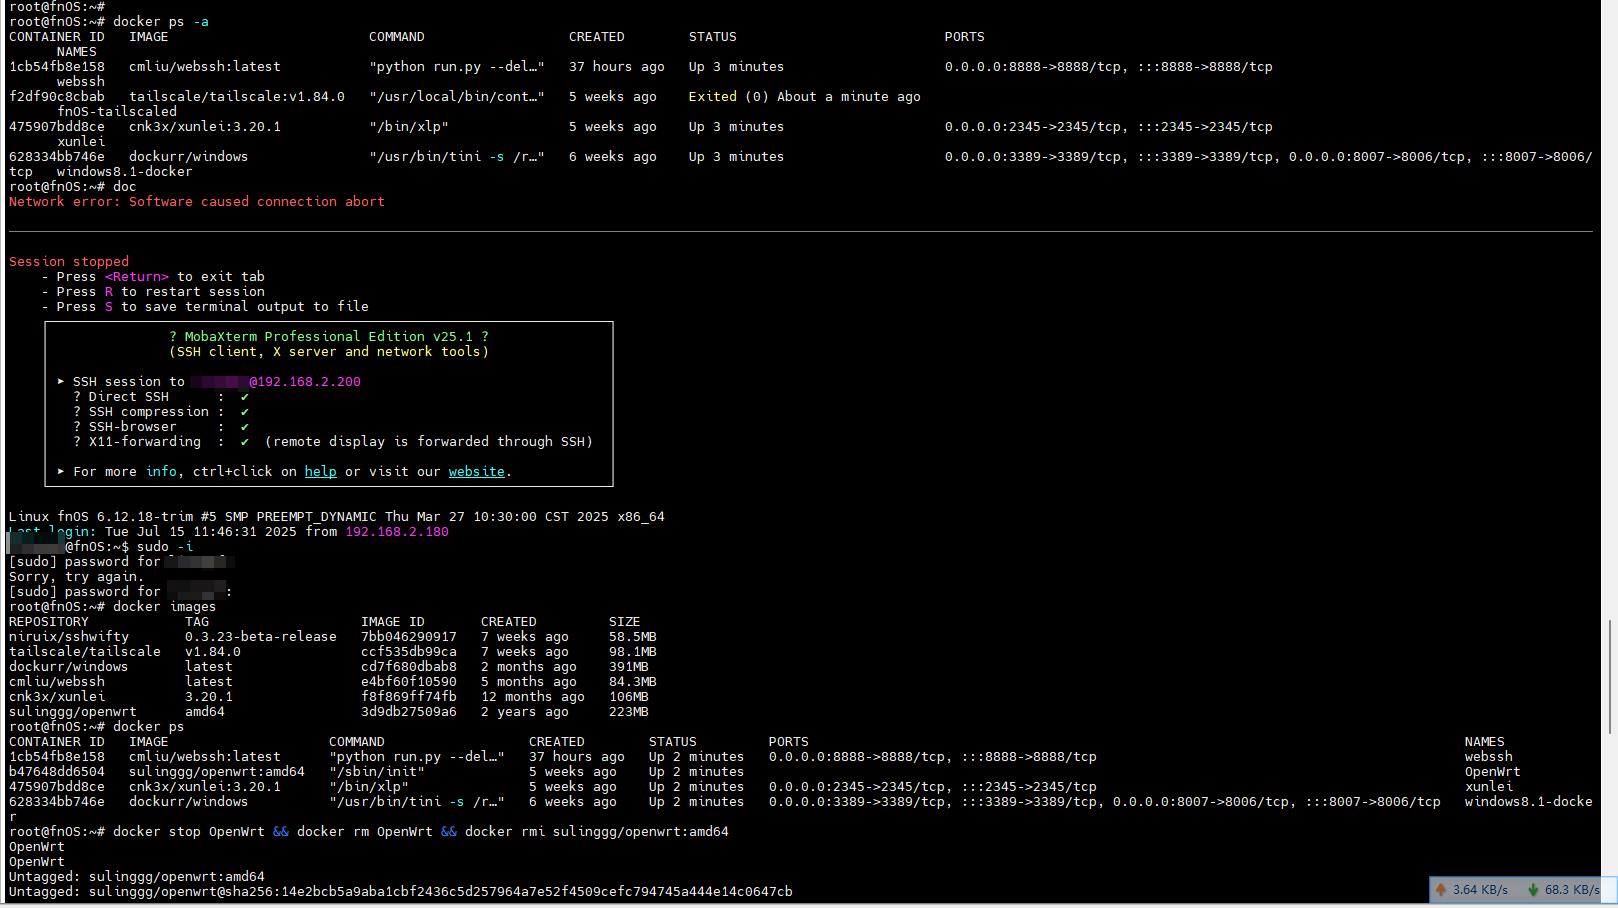Click the 68.3 KB/s download speed readout
Viewport: 1618px width, 908px height.
1571,889
